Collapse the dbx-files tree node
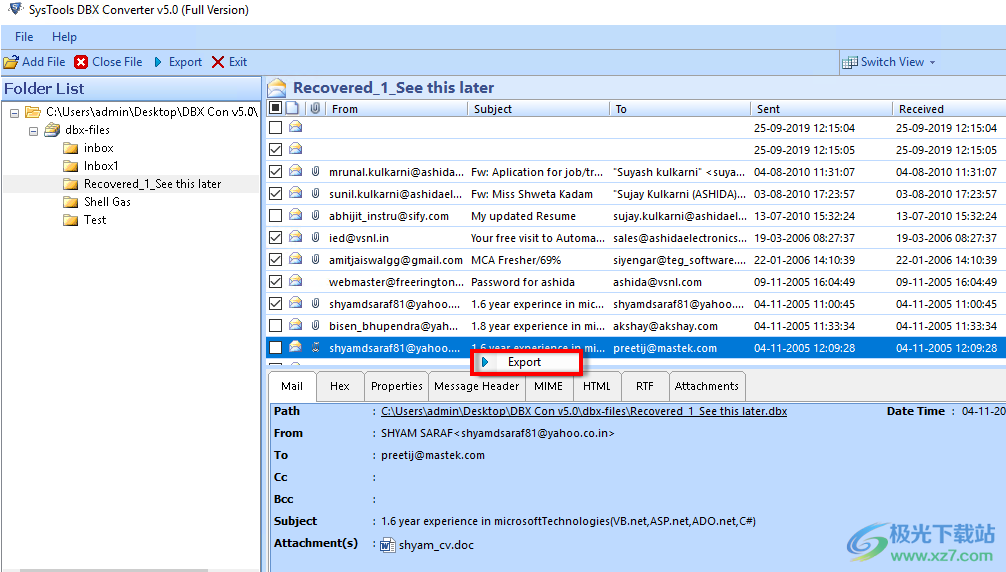Screen dimensions: 1006x572 pyautogui.click(x=33, y=131)
